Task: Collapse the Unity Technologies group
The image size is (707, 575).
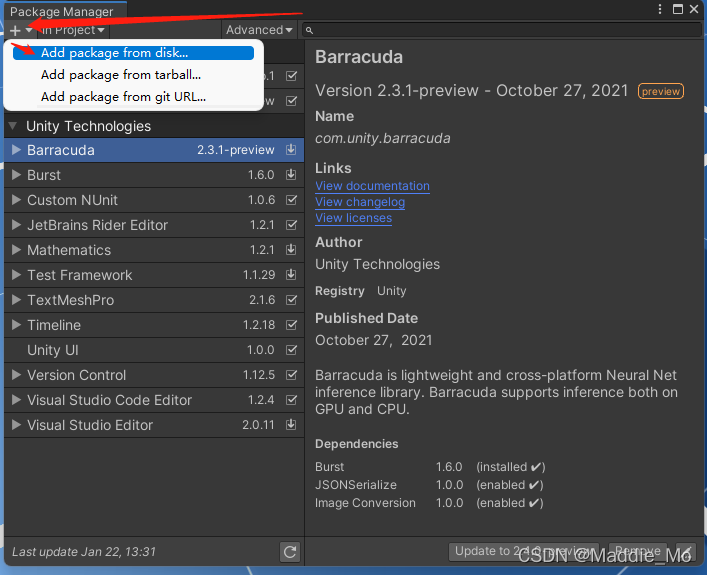Action: click(x=13, y=126)
